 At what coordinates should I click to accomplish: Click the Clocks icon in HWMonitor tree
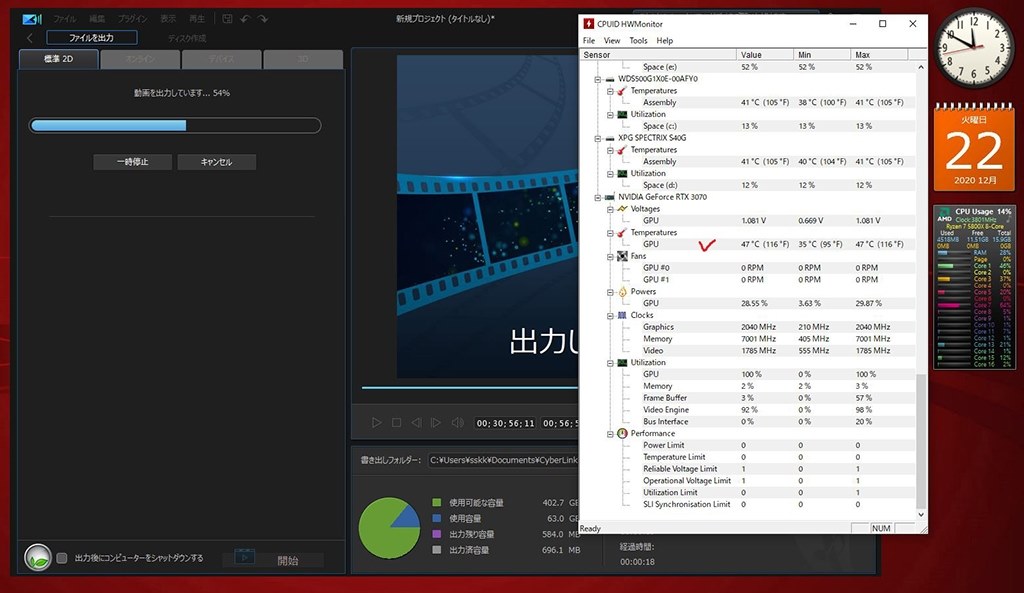[x=622, y=315]
